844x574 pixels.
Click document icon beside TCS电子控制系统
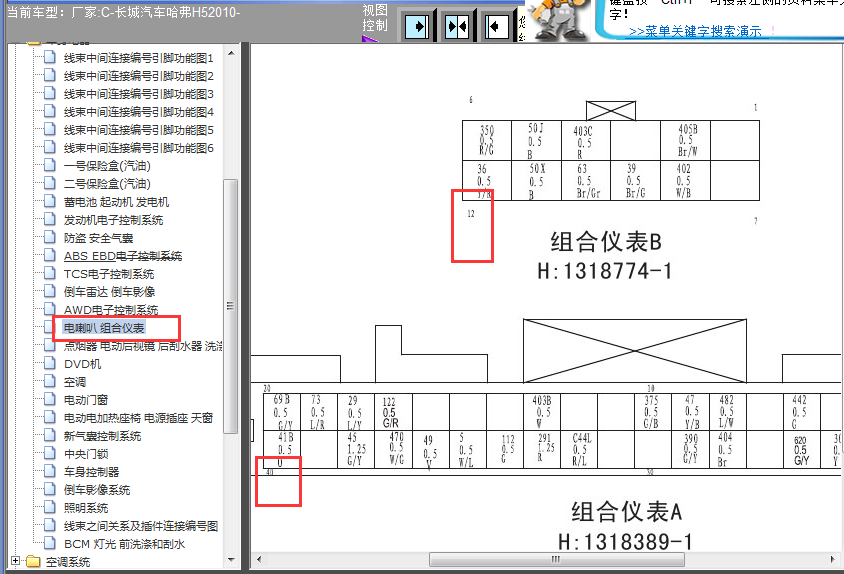point(50,274)
